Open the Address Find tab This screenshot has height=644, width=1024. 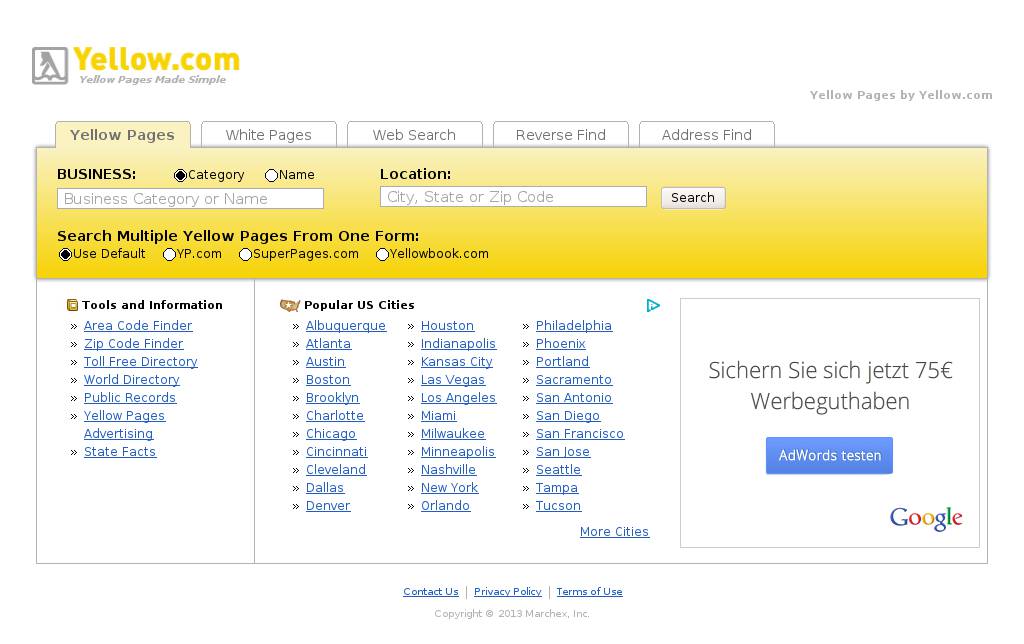pyautogui.click(x=706, y=135)
